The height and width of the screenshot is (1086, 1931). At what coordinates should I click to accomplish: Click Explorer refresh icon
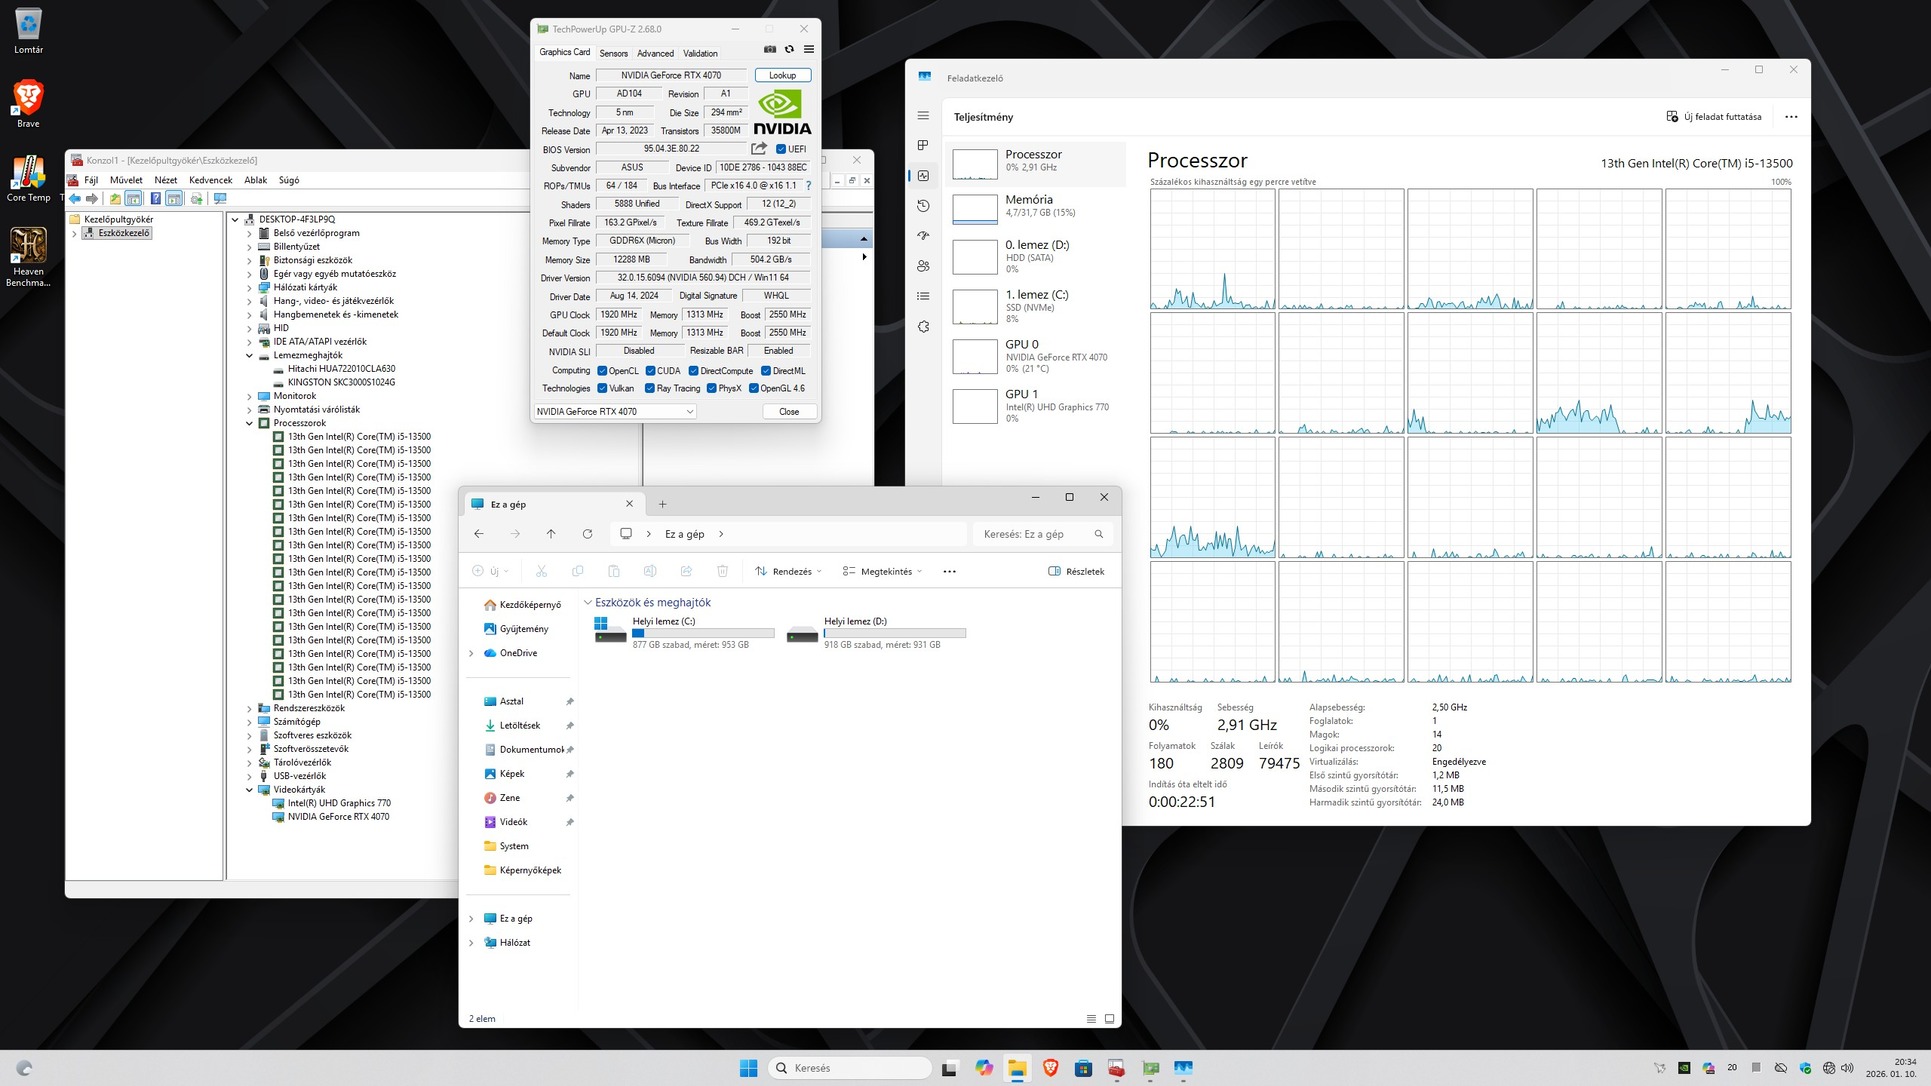(587, 534)
